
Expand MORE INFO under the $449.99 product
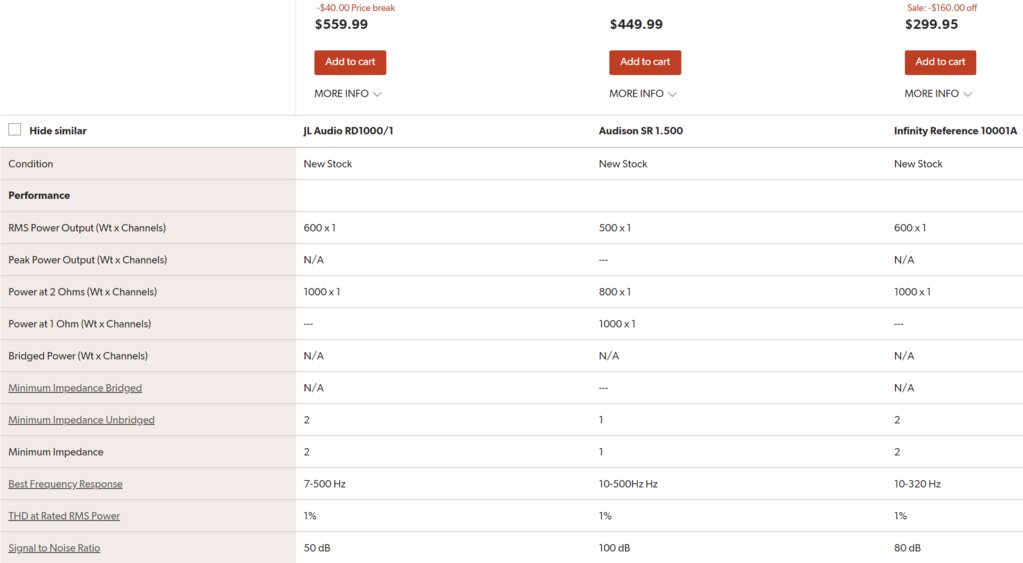click(643, 93)
